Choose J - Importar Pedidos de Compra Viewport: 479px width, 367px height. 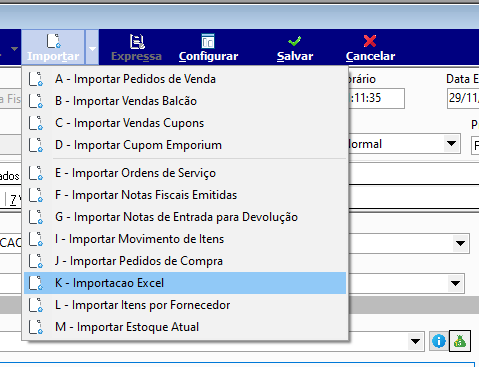pos(185,261)
